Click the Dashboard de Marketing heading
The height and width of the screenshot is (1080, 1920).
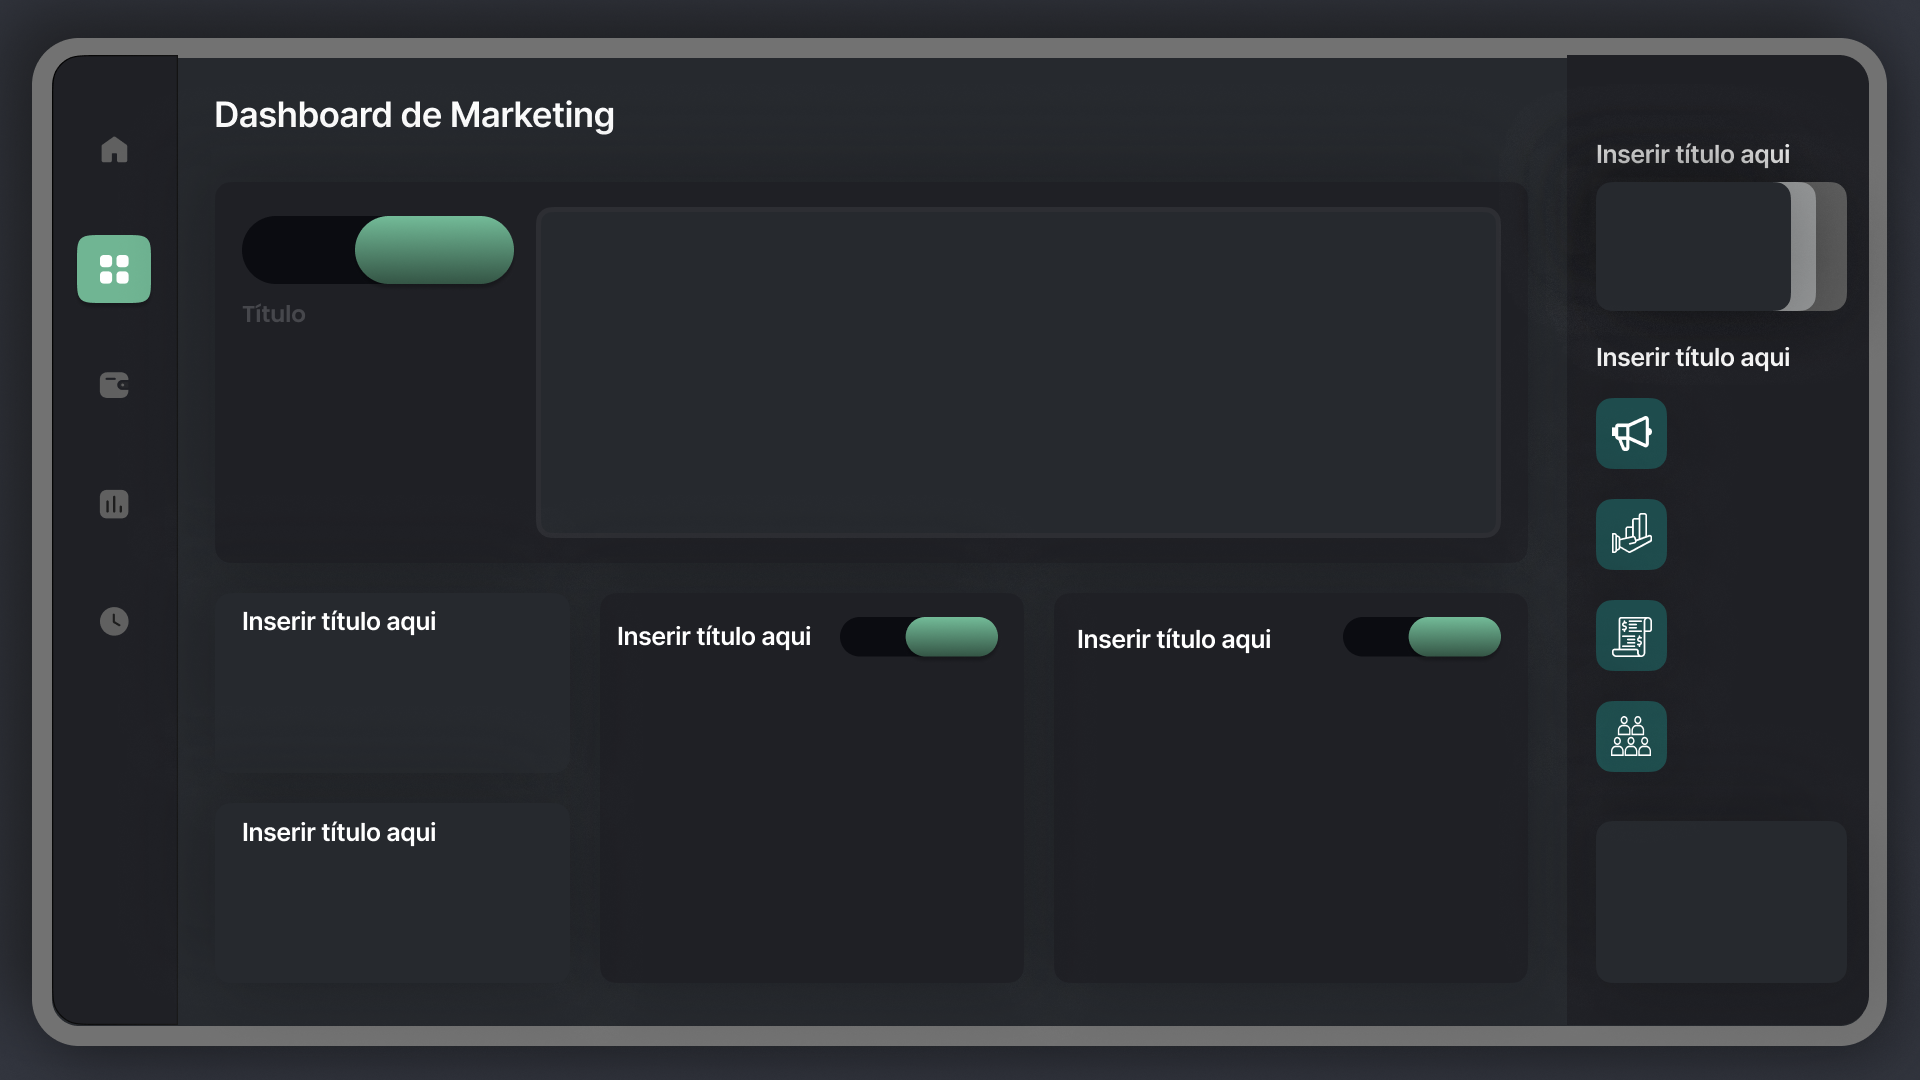coord(414,115)
